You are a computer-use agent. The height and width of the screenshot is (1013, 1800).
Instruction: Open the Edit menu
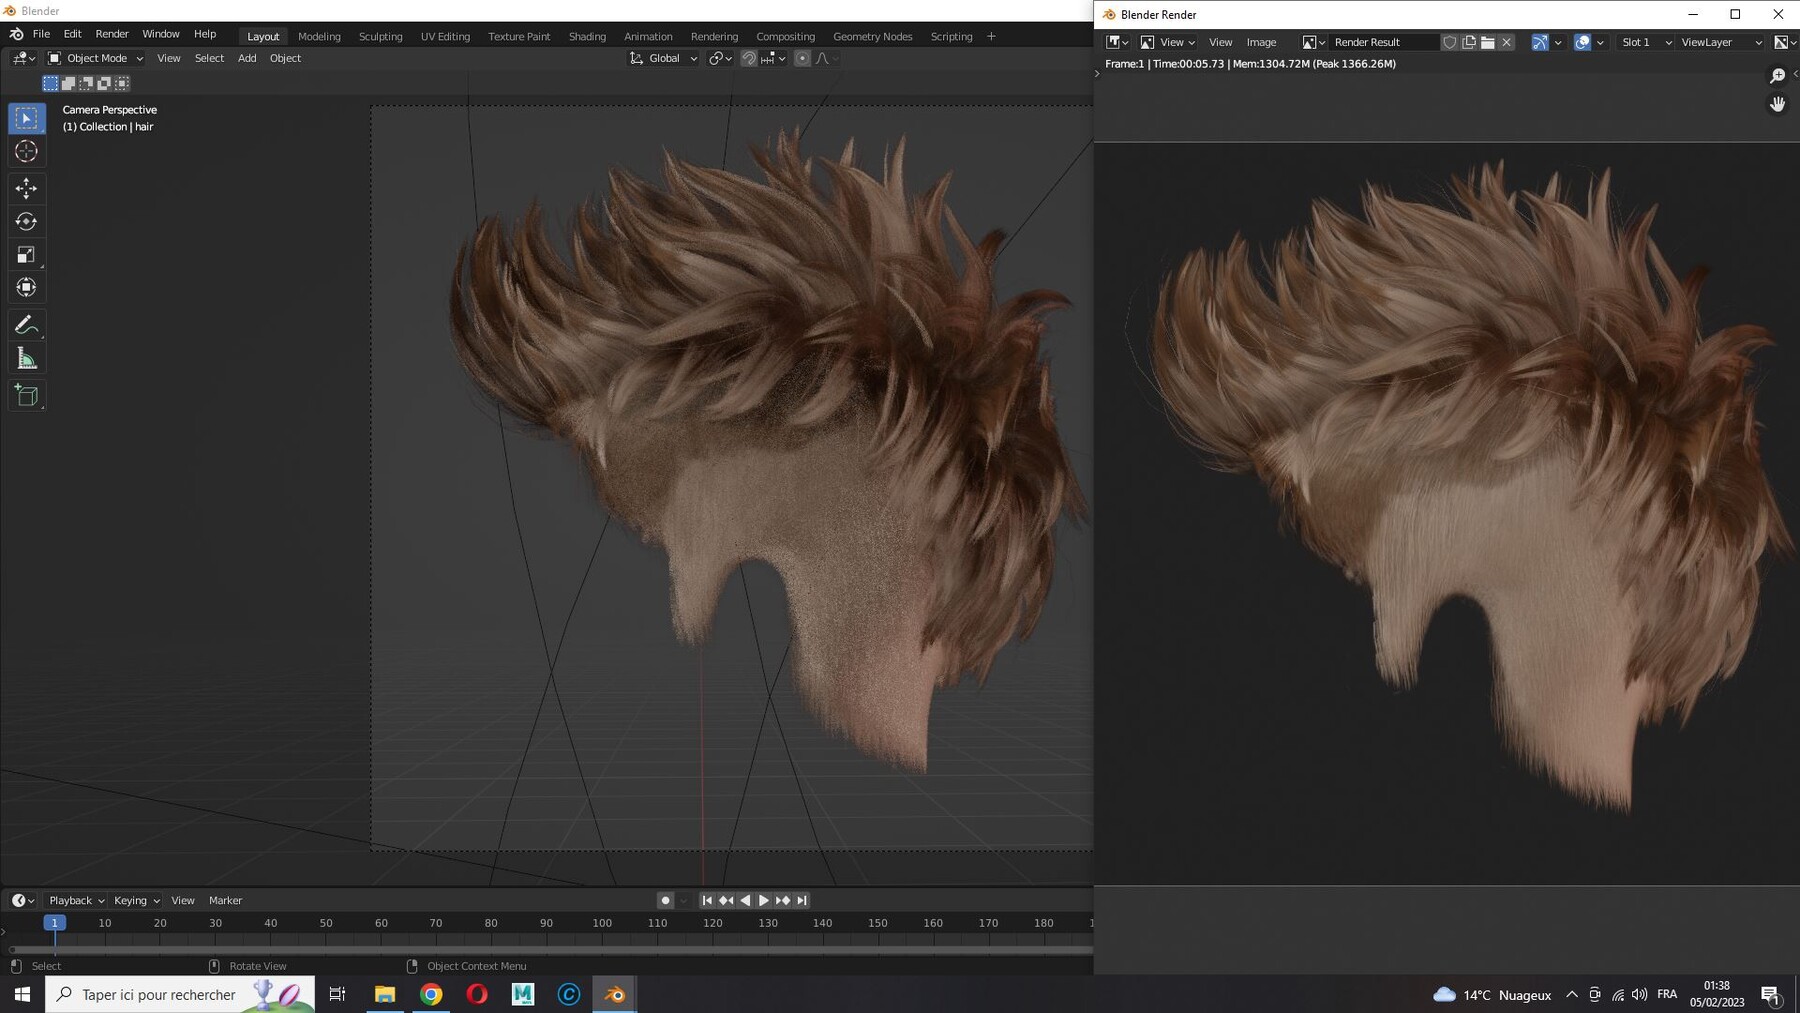pyautogui.click(x=72, y=34)
